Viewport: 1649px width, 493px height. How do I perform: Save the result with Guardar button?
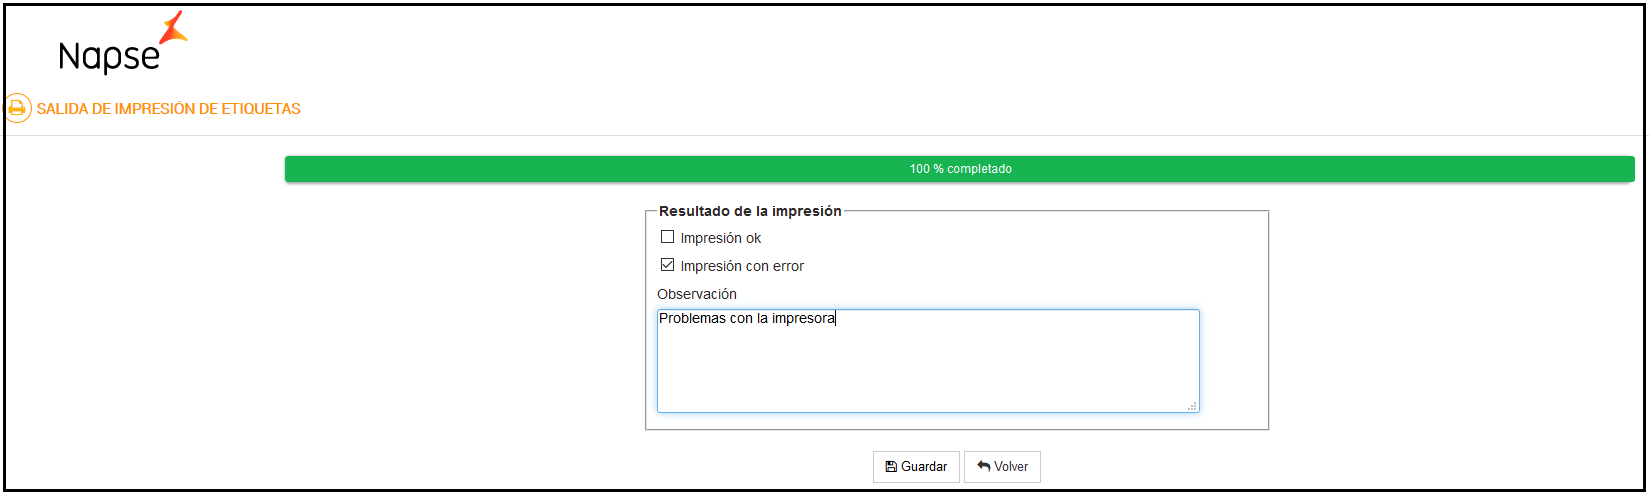(916, 467)
